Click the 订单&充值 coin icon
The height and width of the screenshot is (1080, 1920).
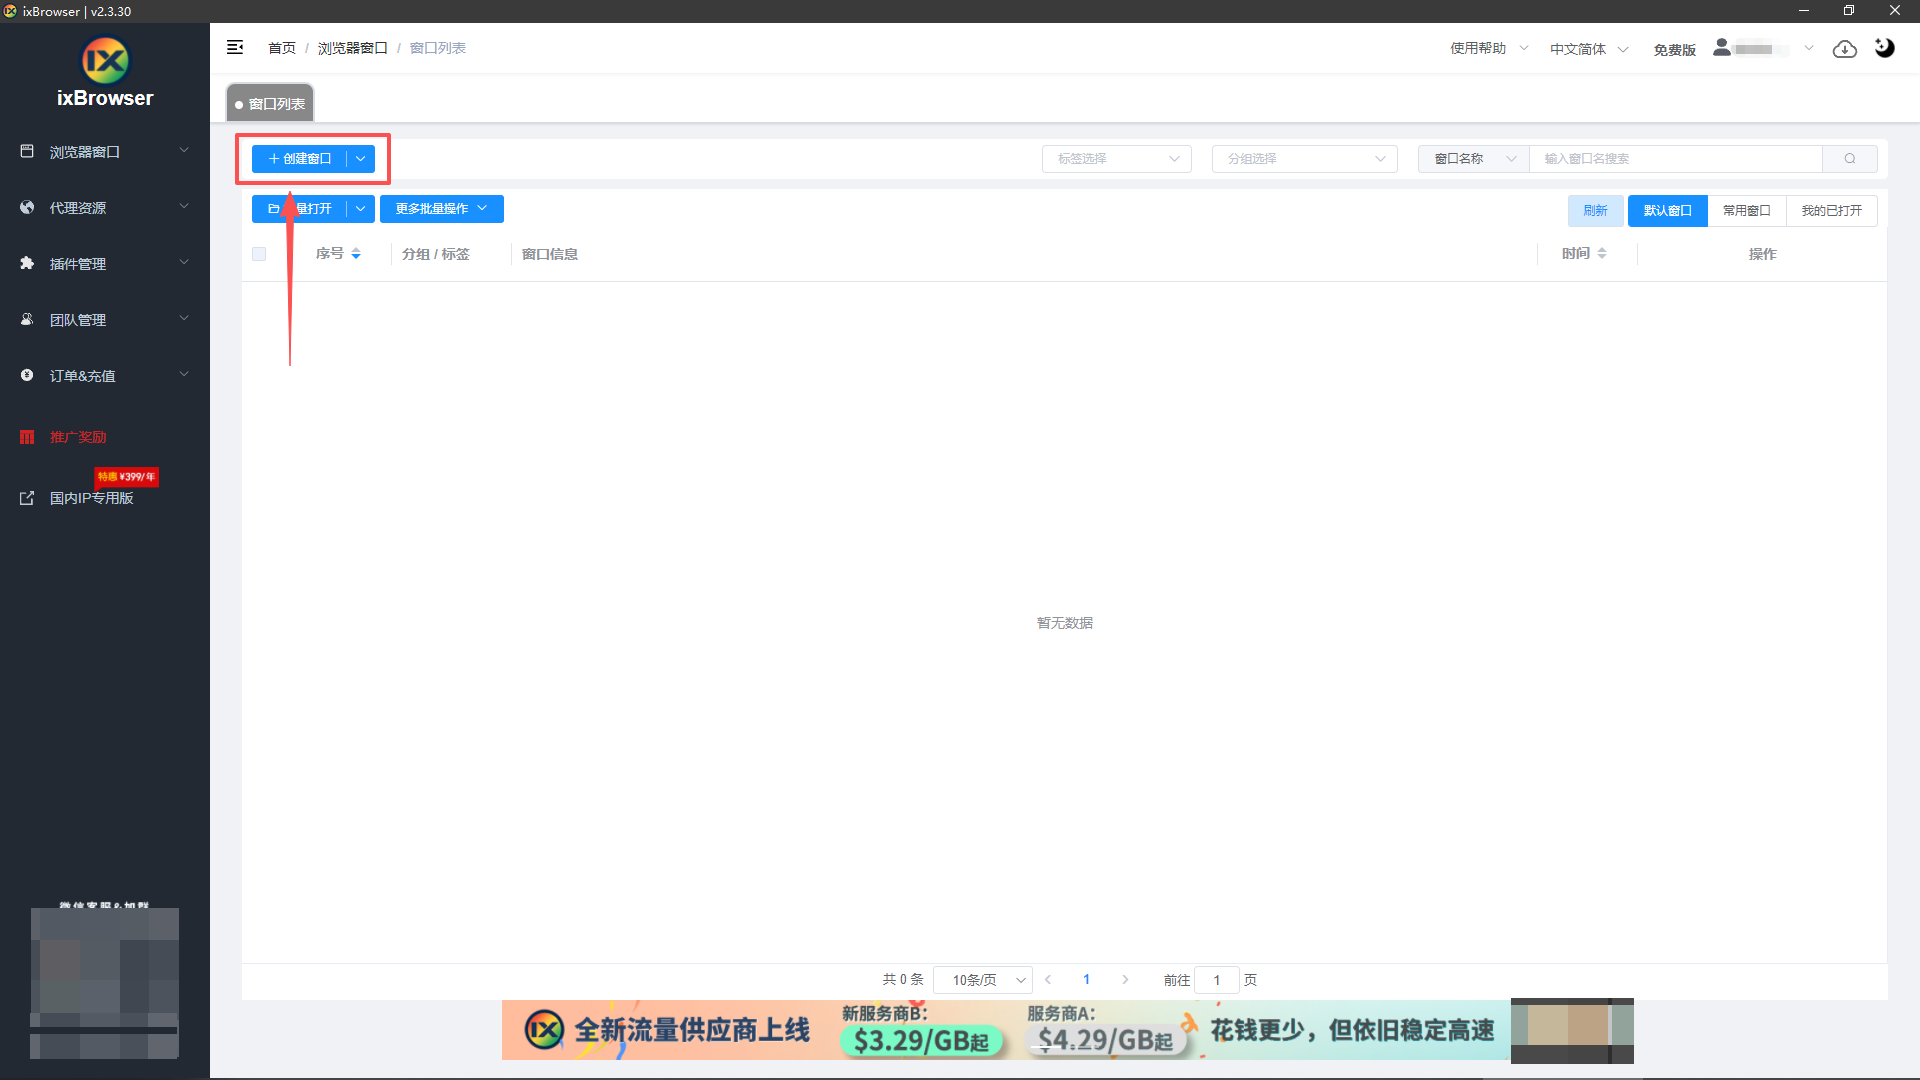pos(27,375)
